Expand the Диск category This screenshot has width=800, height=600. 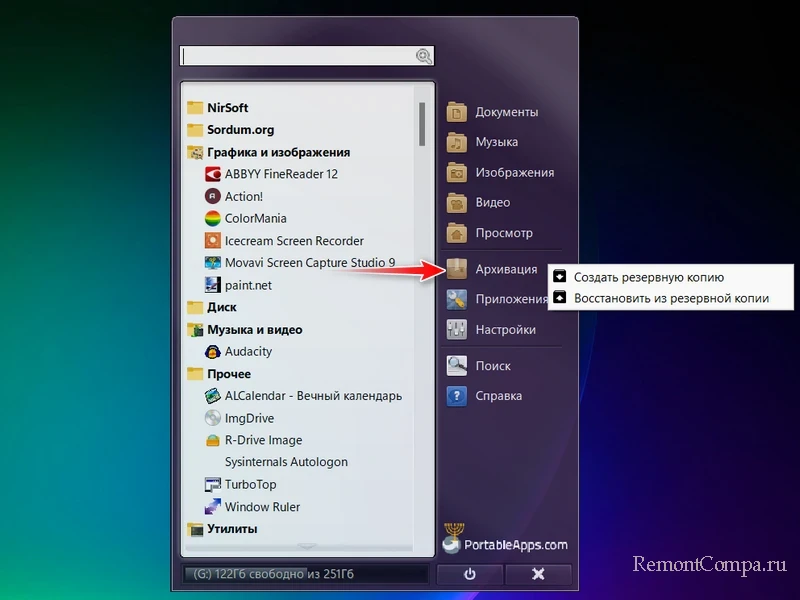221,307
